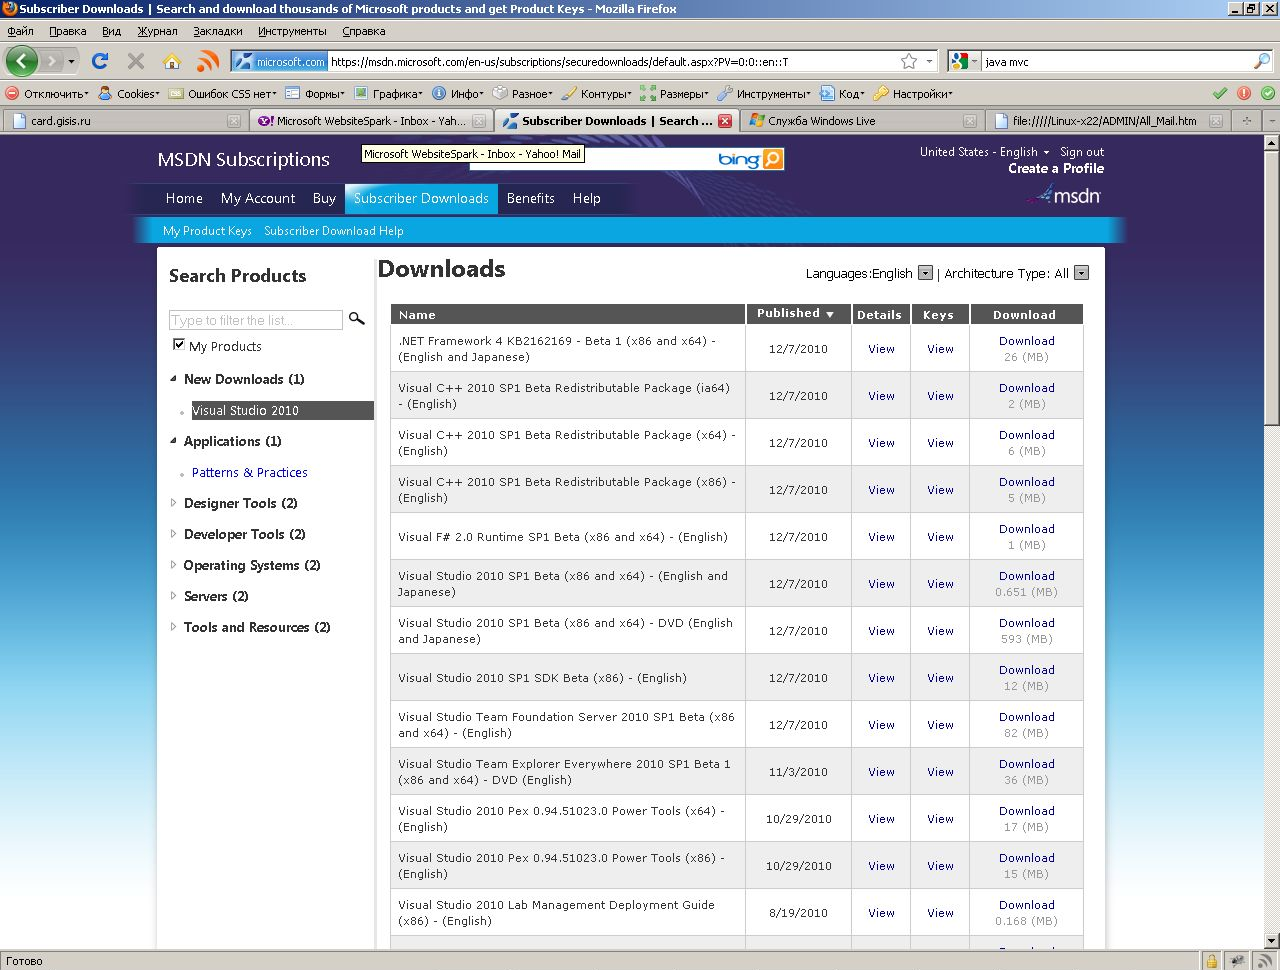Click the Sign out link
1280x970 pixels.
[x=1082, y=152]
